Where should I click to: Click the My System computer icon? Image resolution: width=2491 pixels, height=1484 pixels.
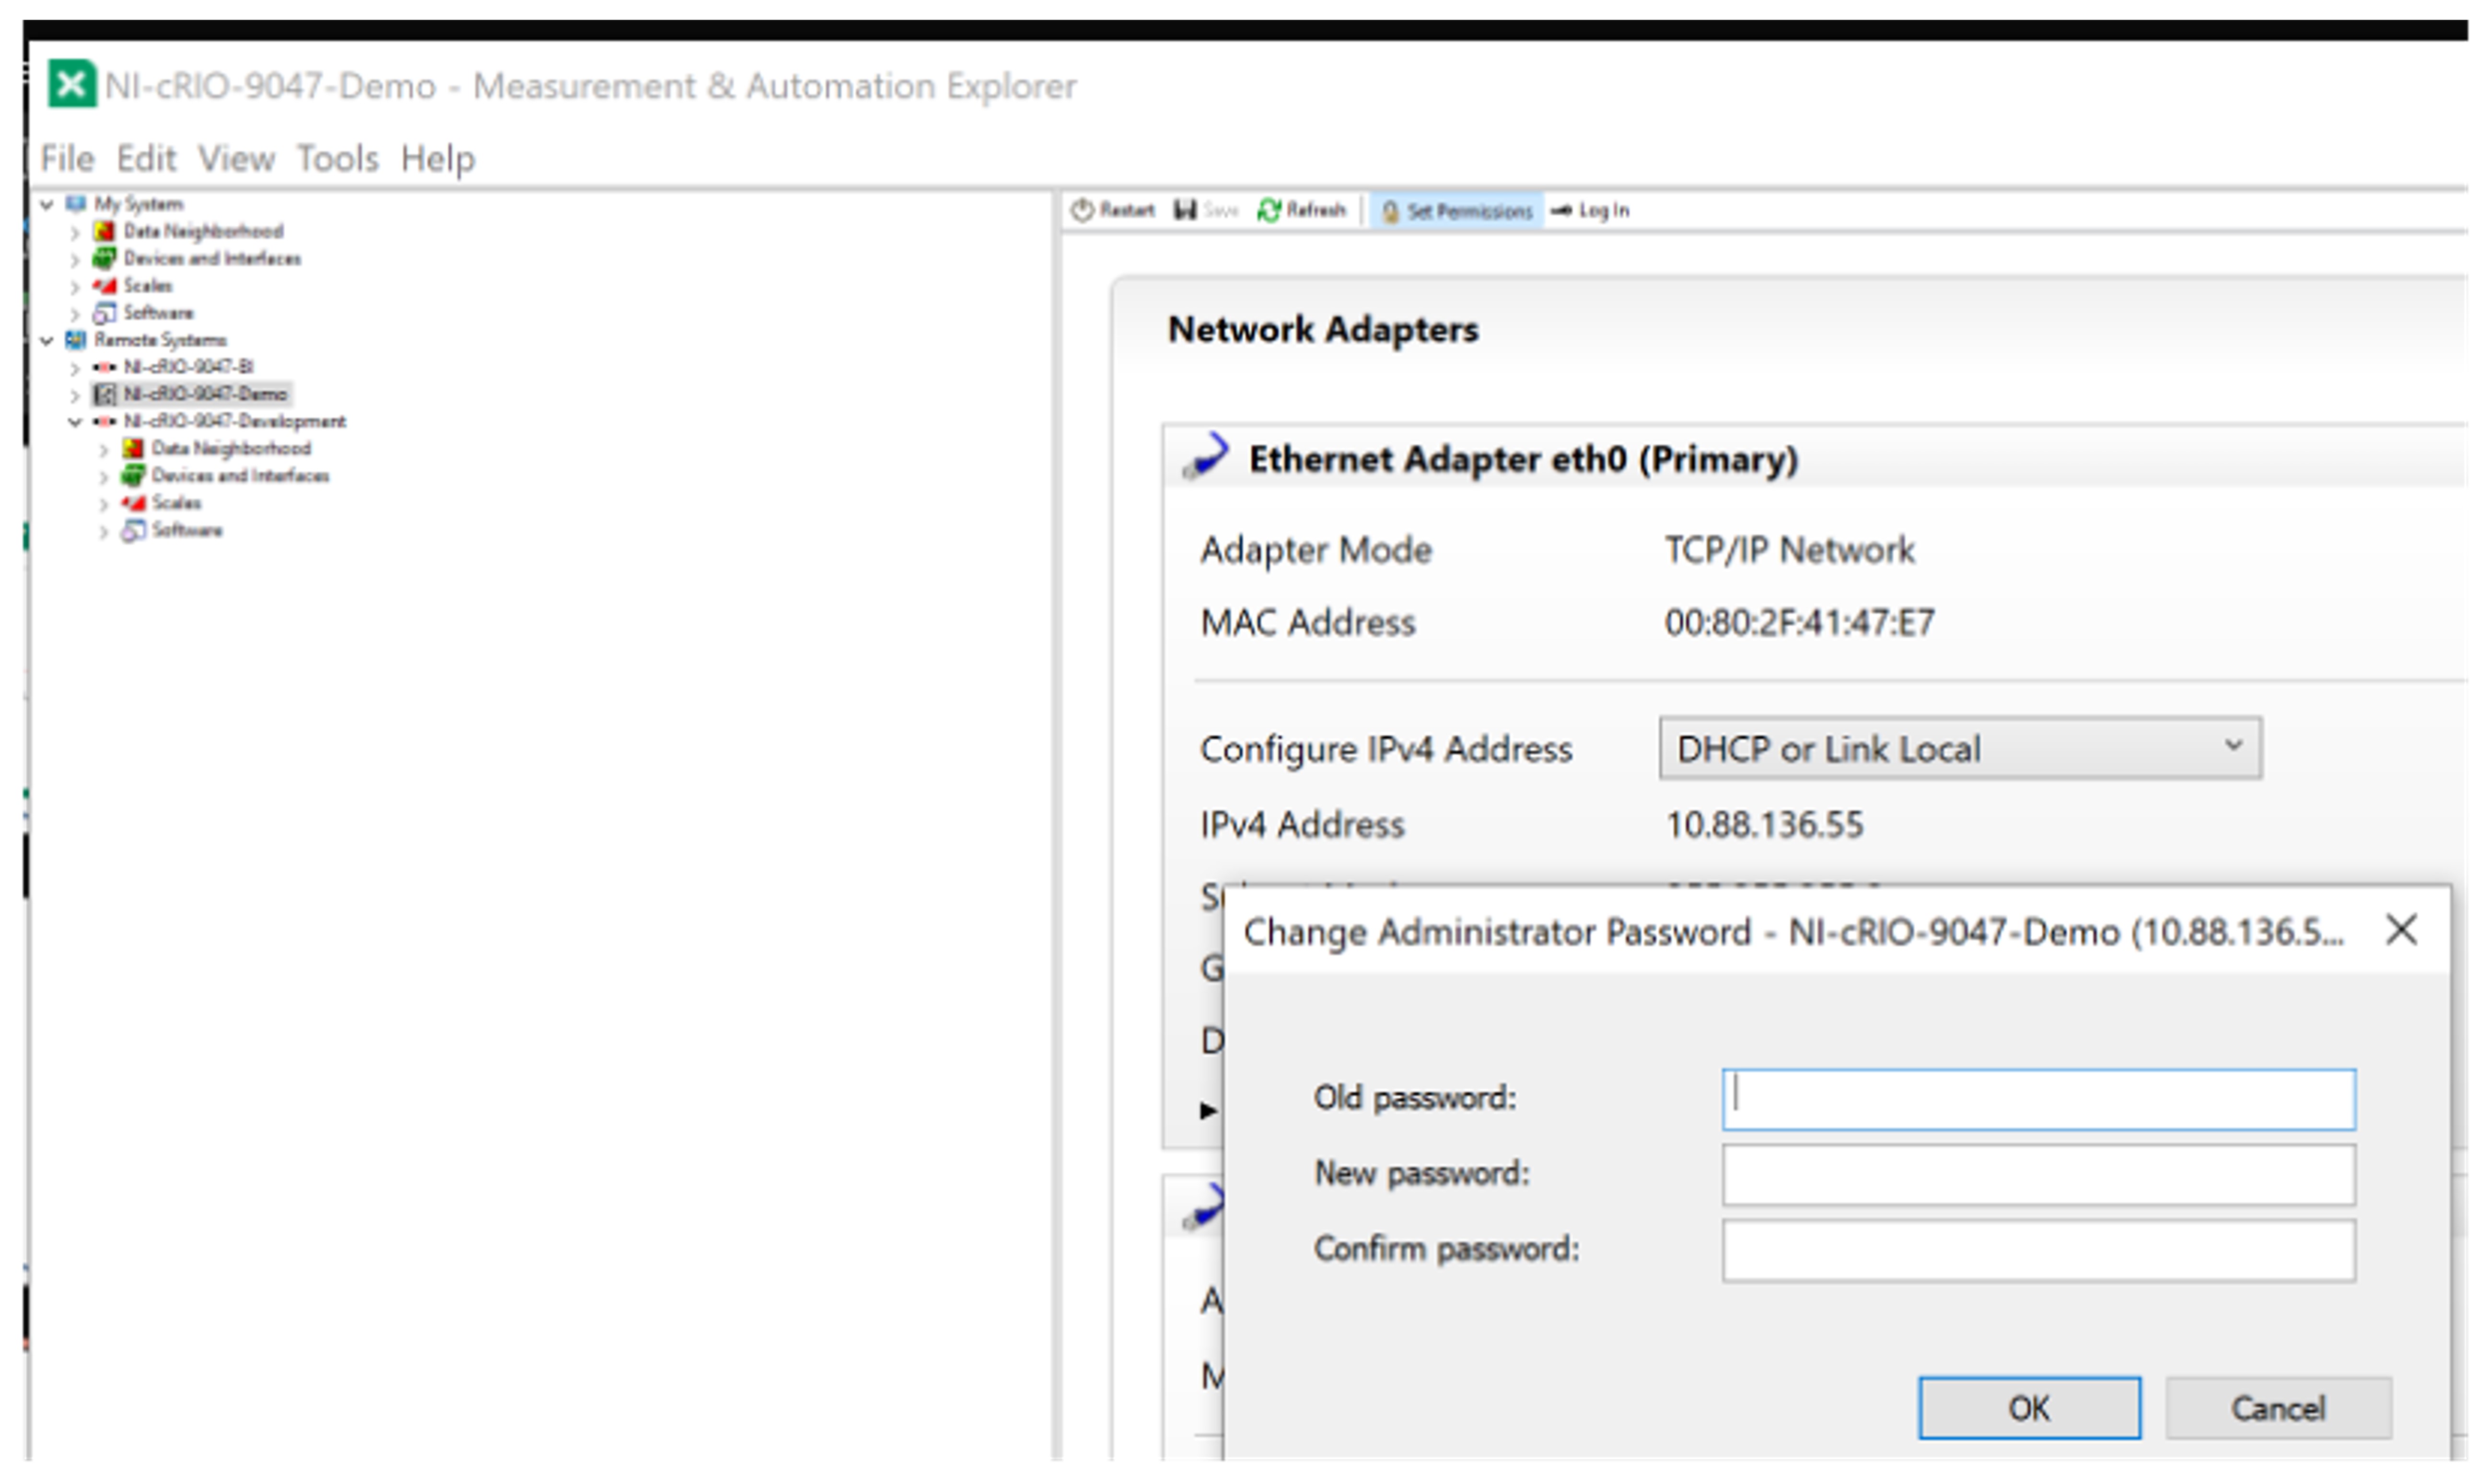76,204
